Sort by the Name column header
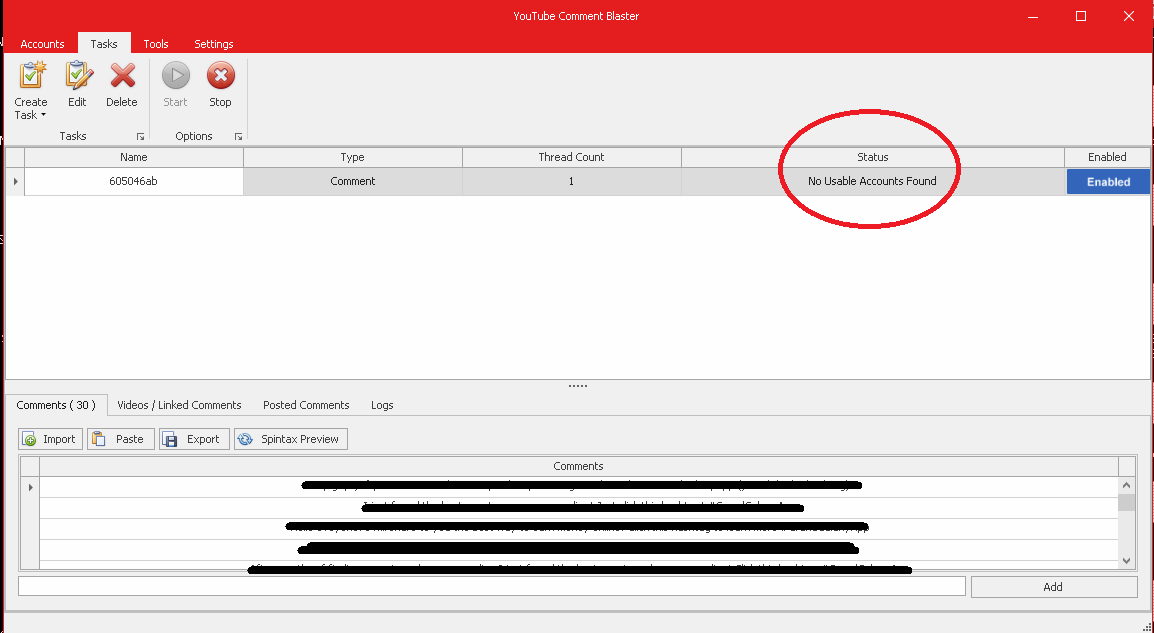Viewport: 1154px width, 633px height. (134, 157)
